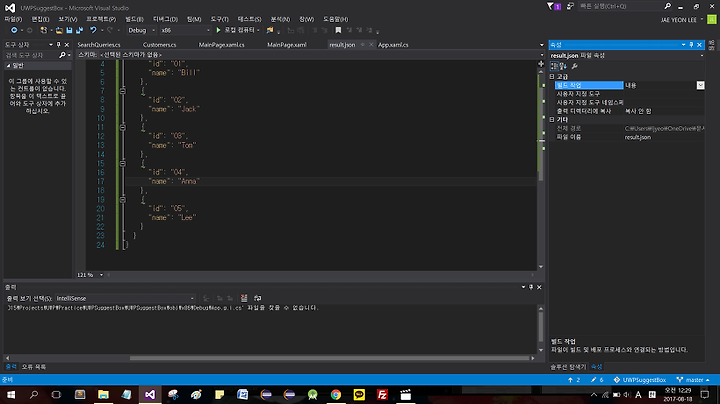The height and width of the screenshot is (404, 720).
Task: Pin the output panel with pushpin icon
Action: point(531,287)
